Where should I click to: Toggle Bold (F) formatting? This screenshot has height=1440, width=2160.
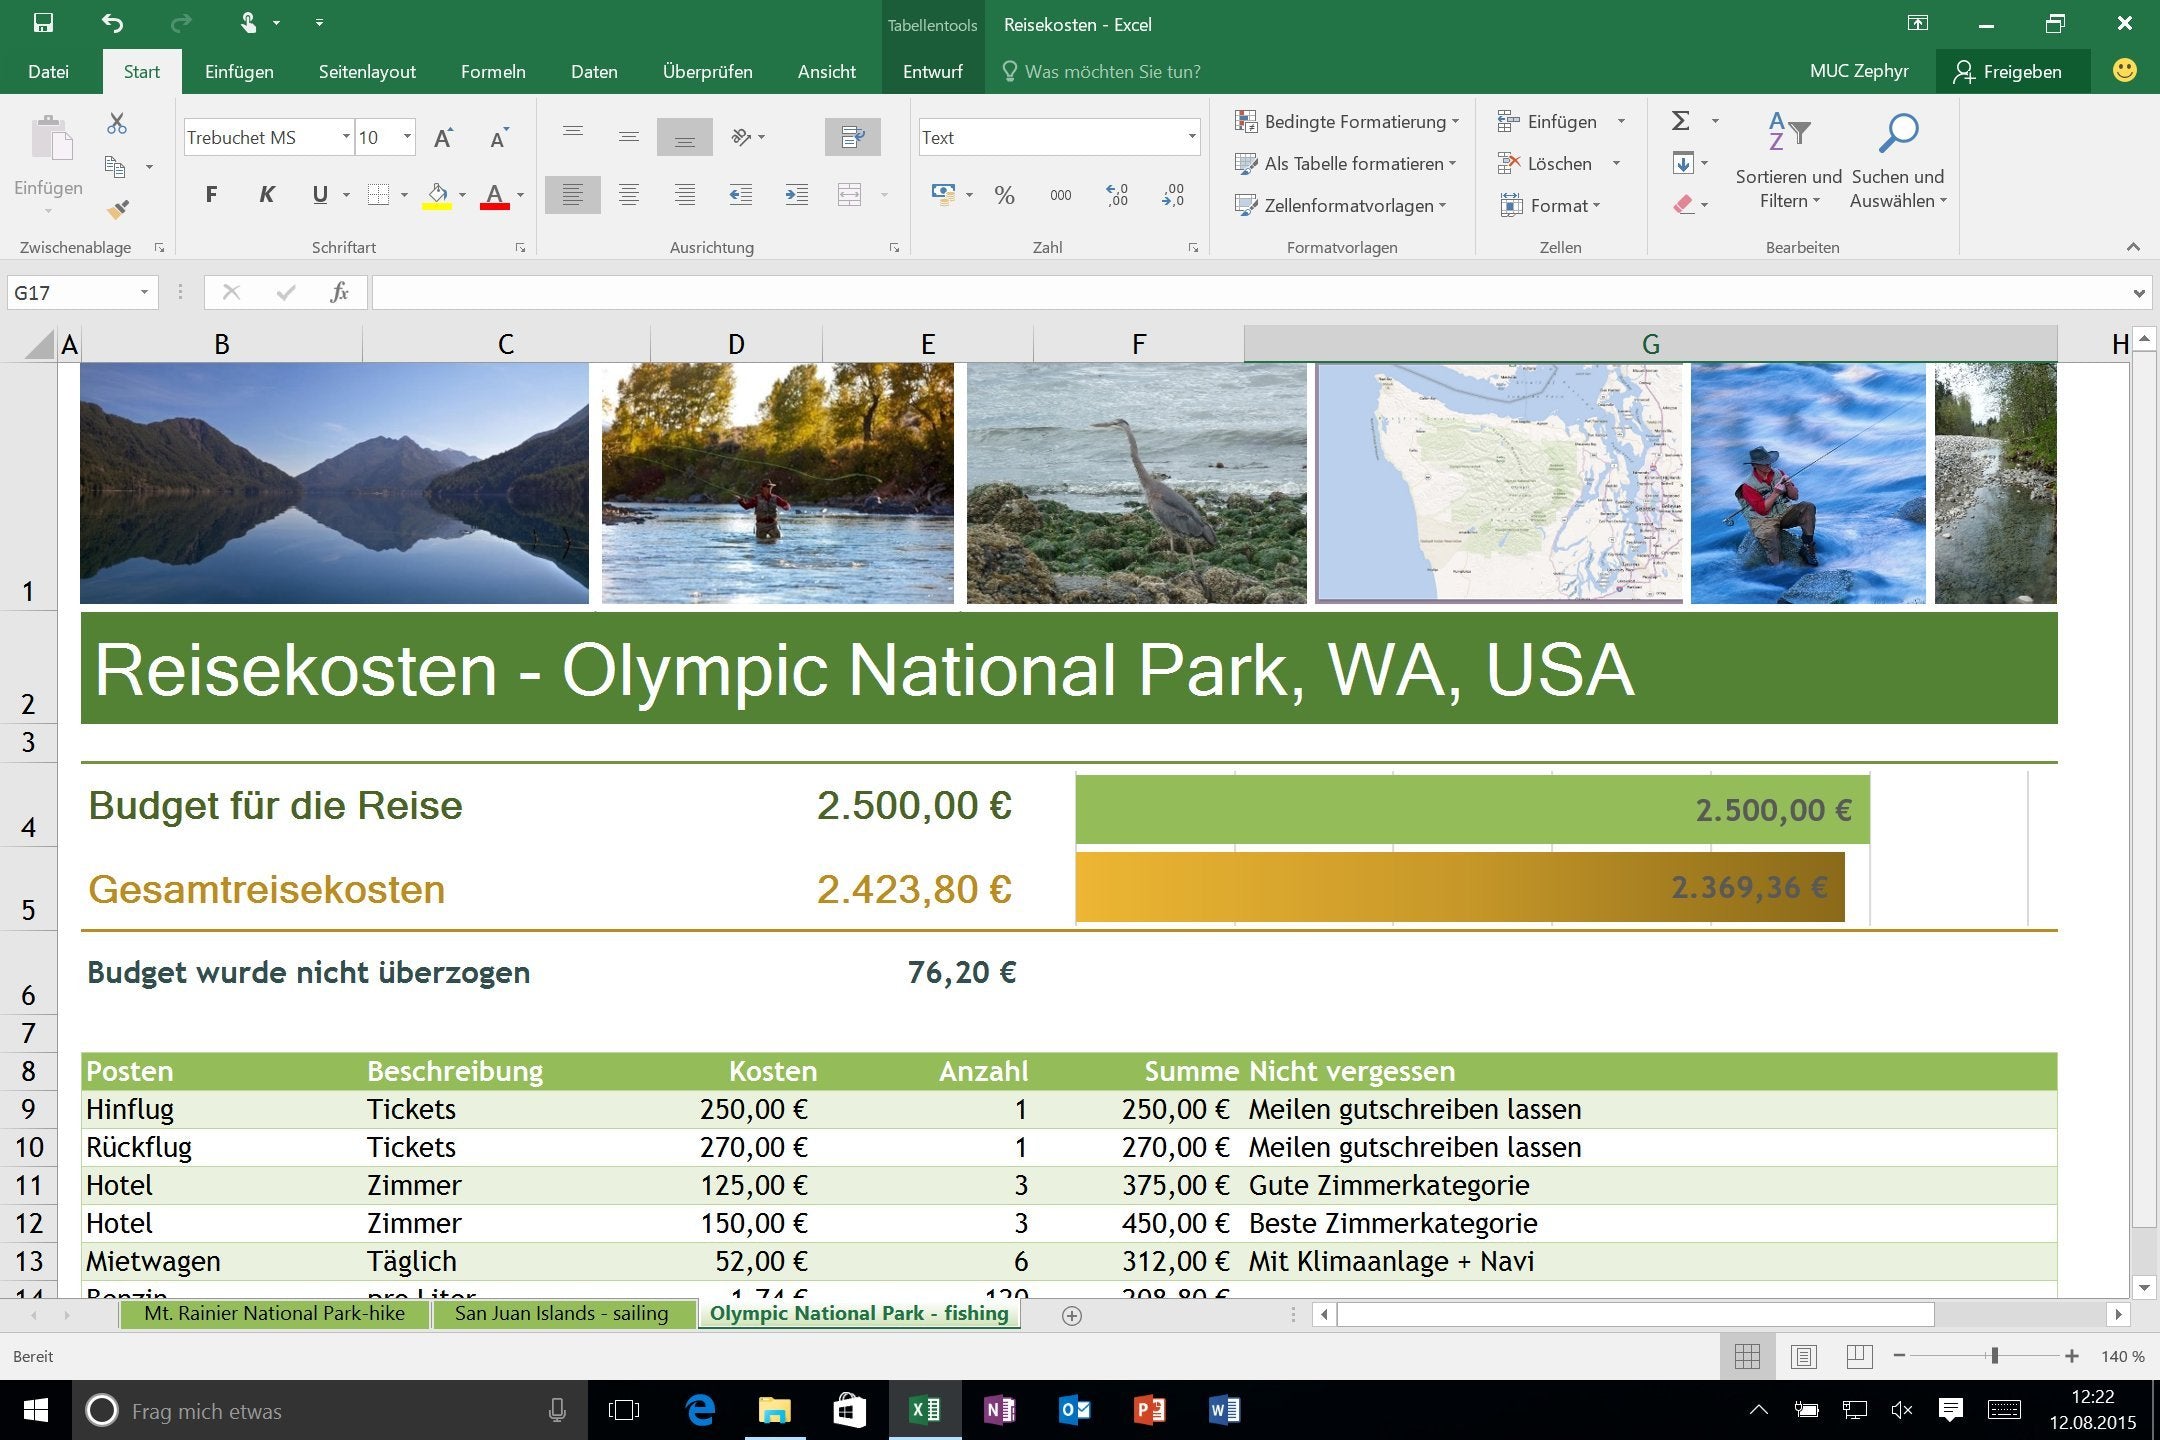(211, 195)
